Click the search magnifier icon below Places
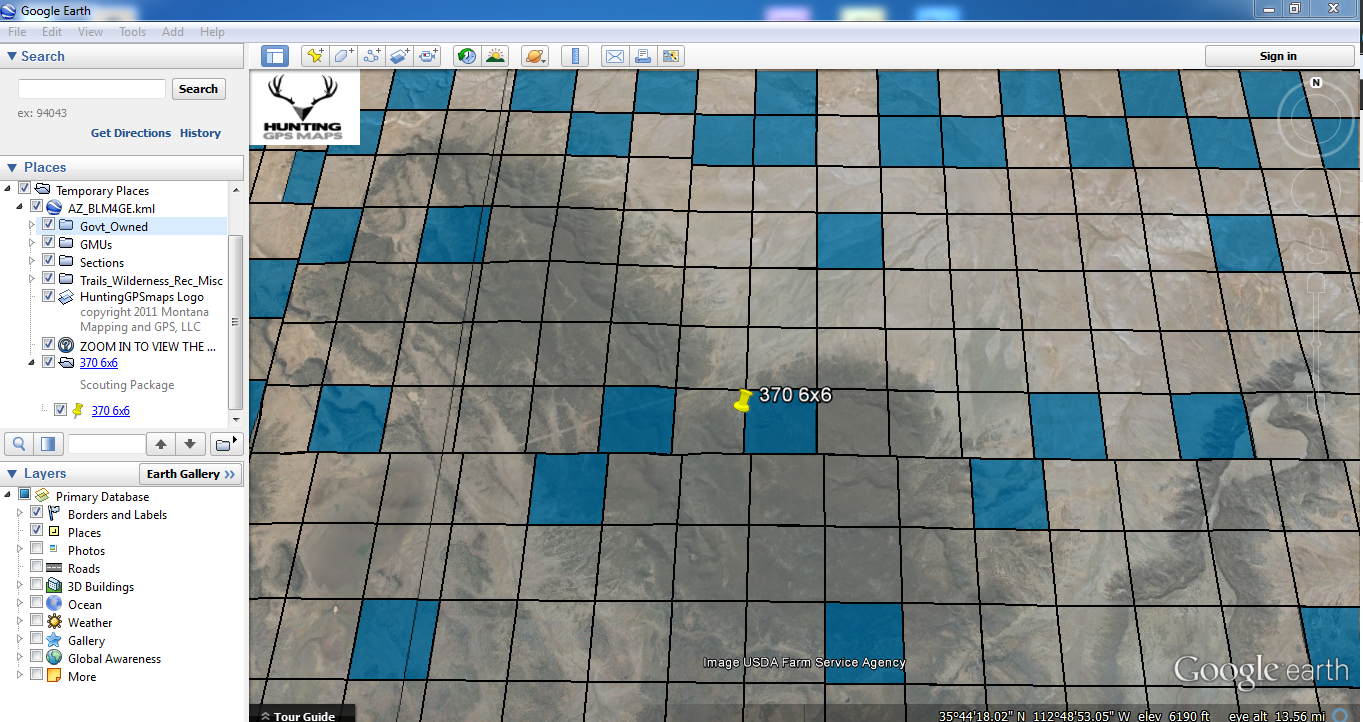 19,443
